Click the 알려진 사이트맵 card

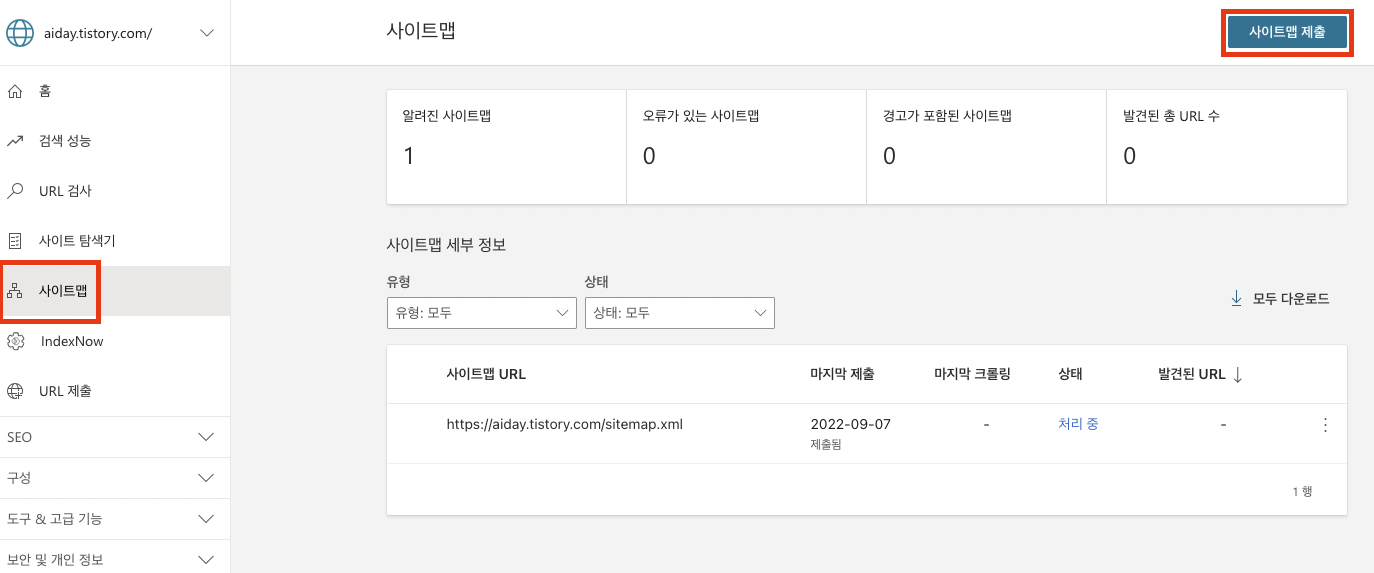[x=507, y=146]
